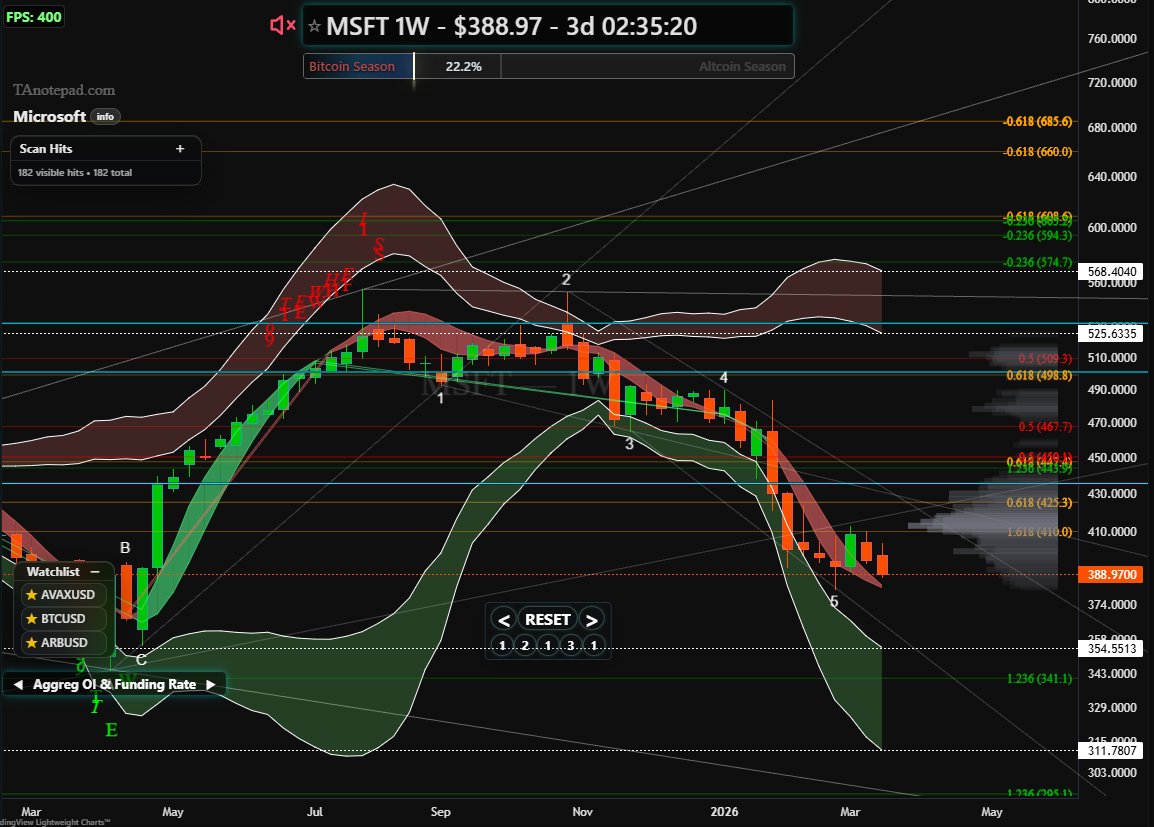
Task: Click the Watchlist panel title
Action: click(53, 572)
